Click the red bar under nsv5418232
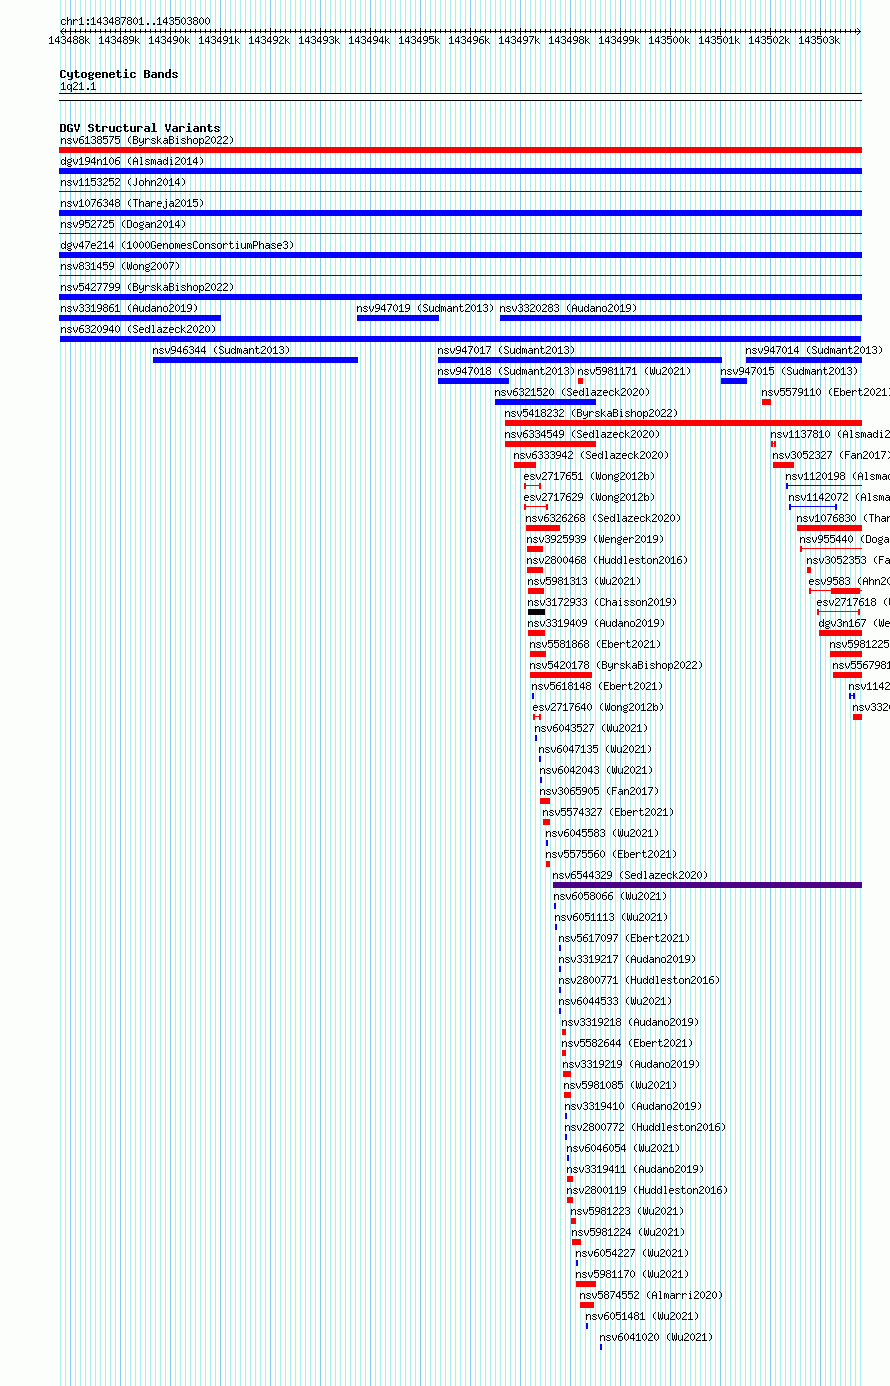The width and height of the screenshot is (890, 1386). point(683,423)
